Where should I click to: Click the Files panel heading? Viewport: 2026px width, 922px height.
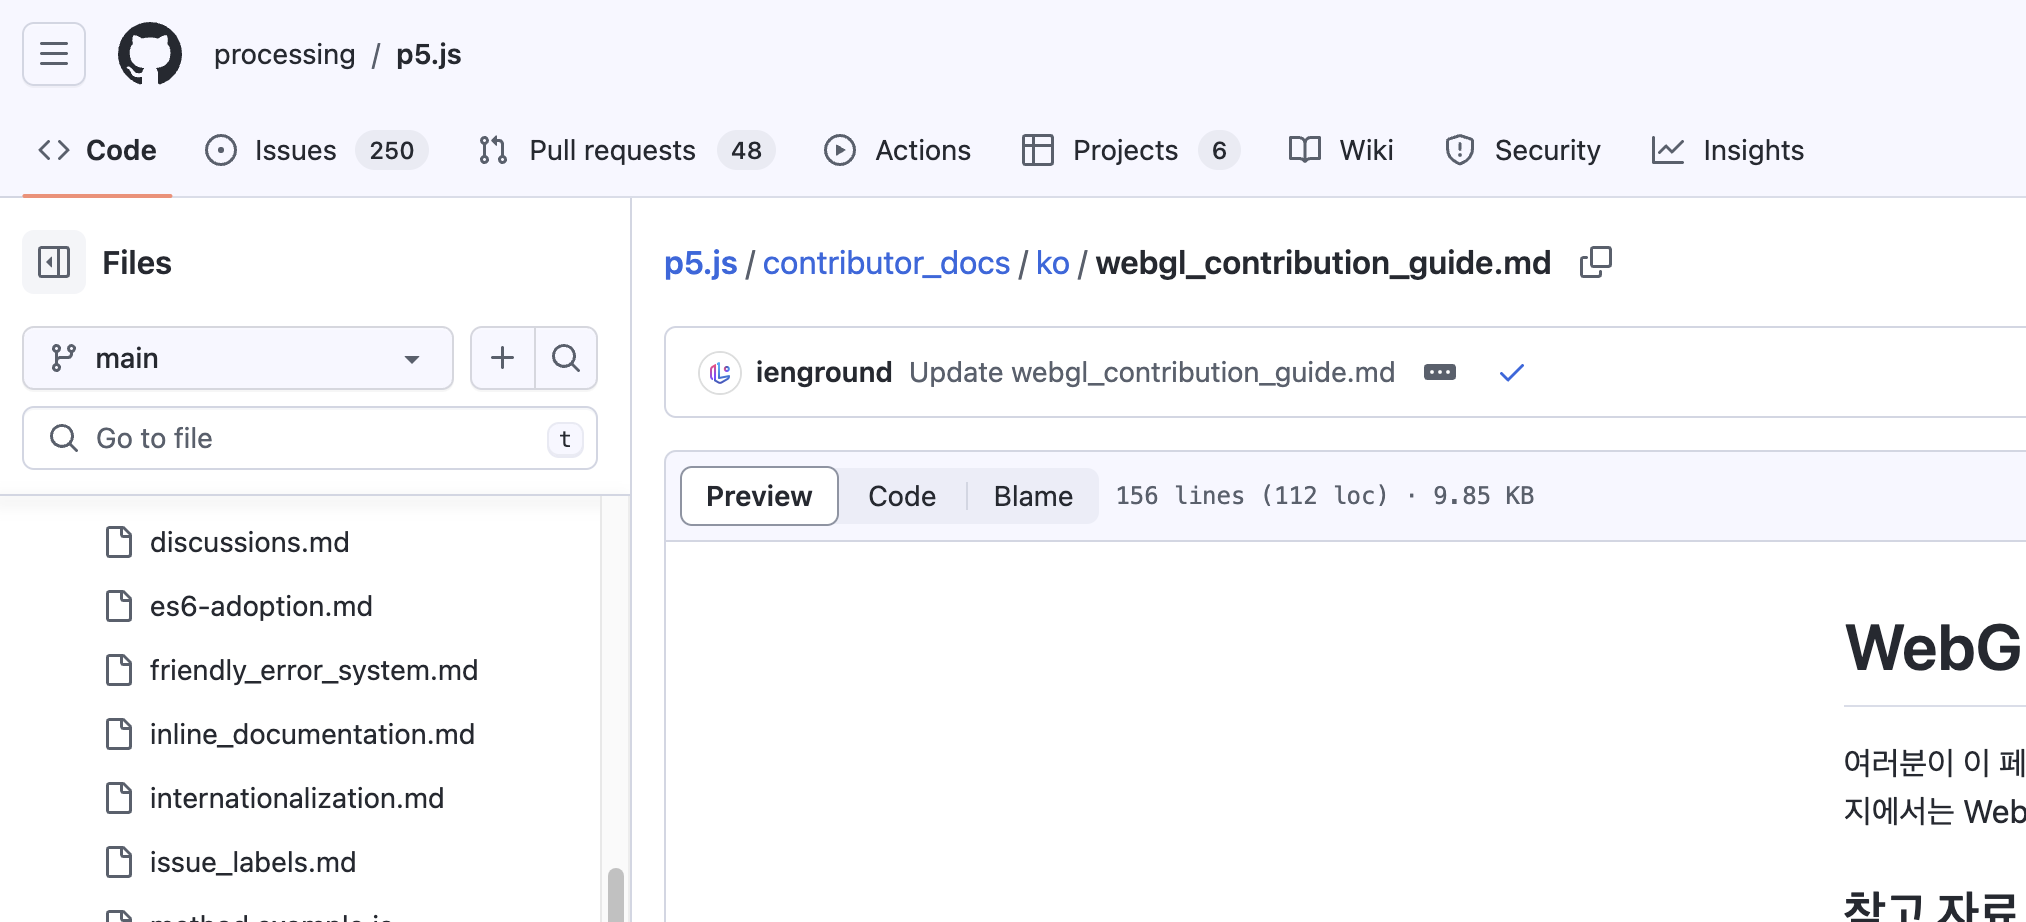click(x=137, y=263)
